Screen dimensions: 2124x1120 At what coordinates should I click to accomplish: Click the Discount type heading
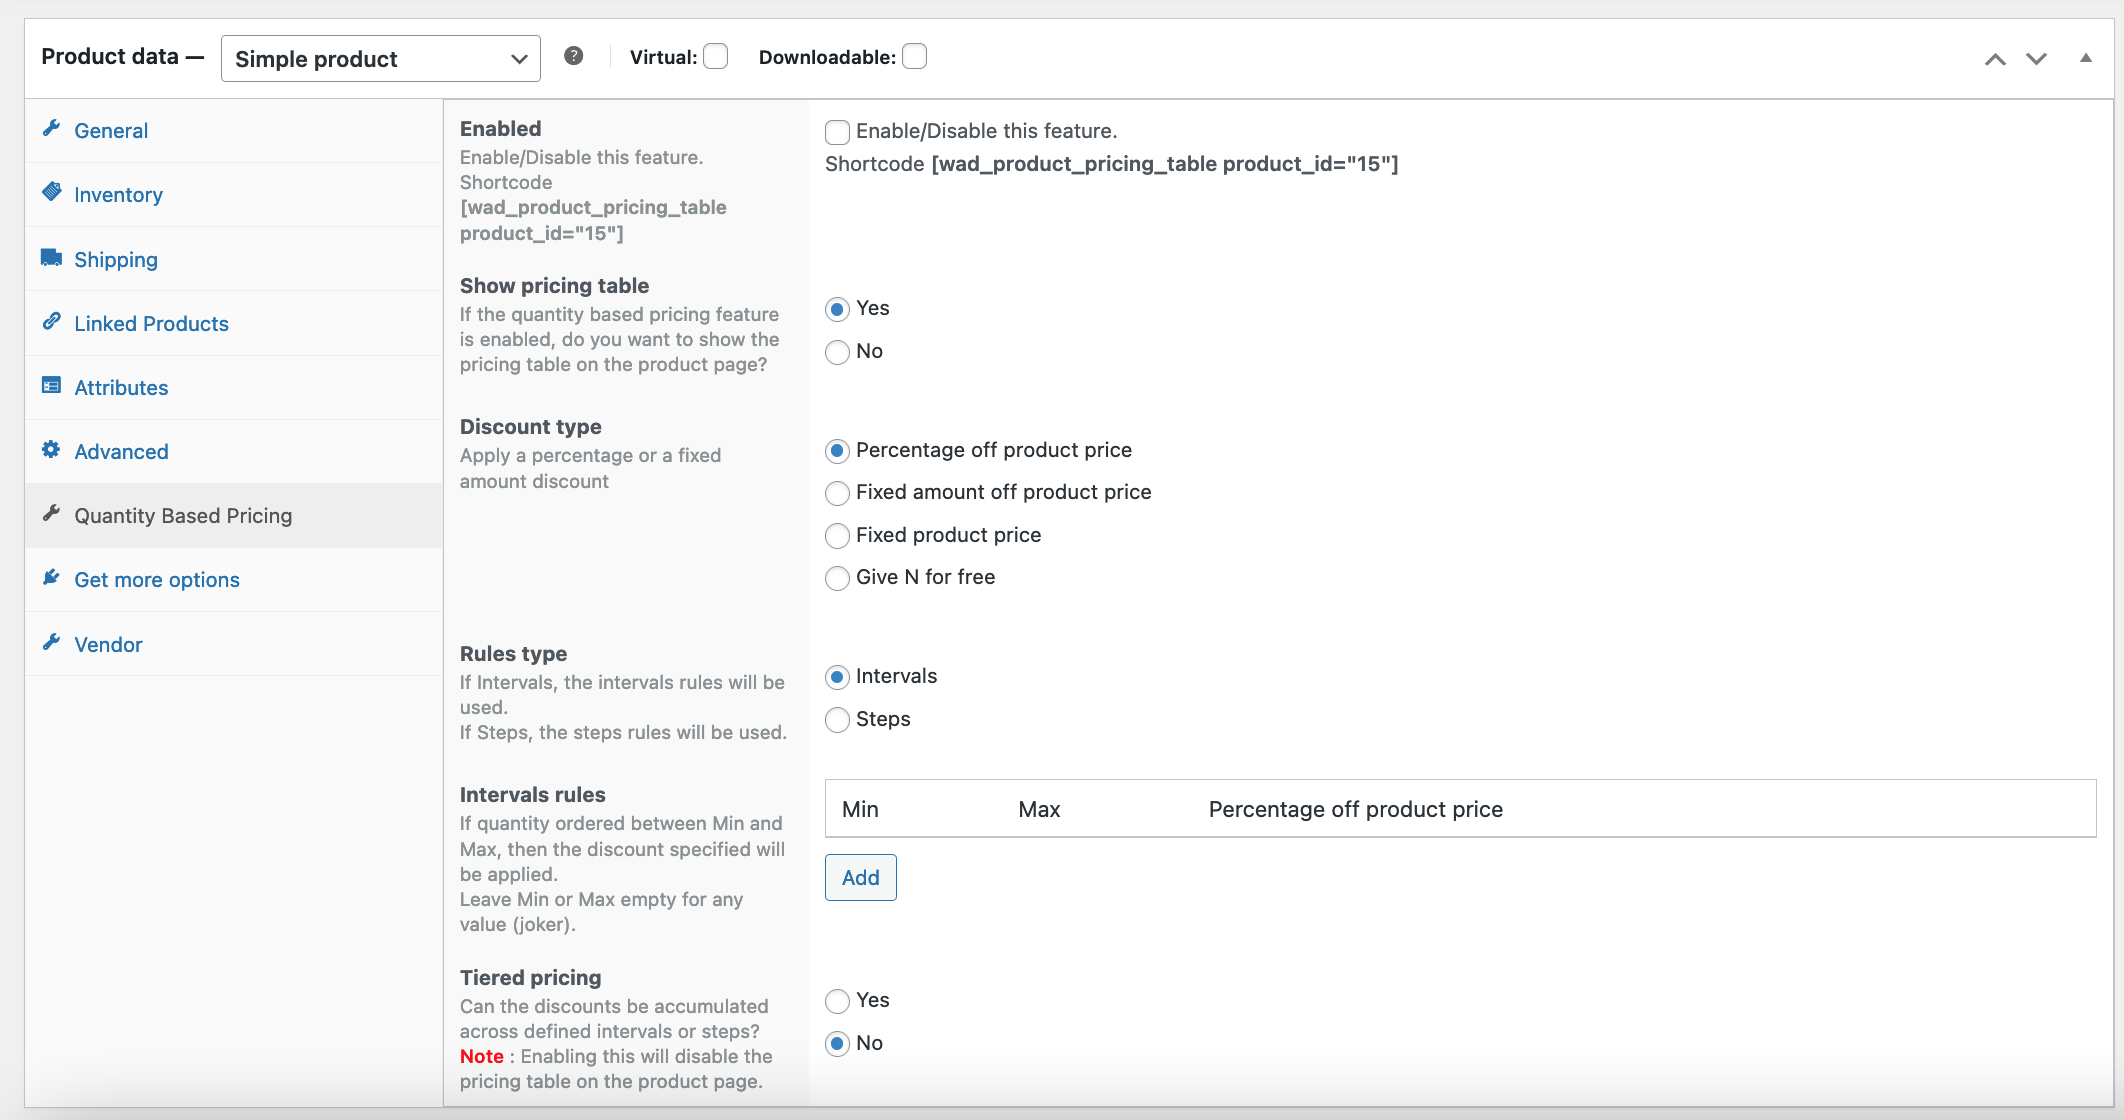click(530, 427)
